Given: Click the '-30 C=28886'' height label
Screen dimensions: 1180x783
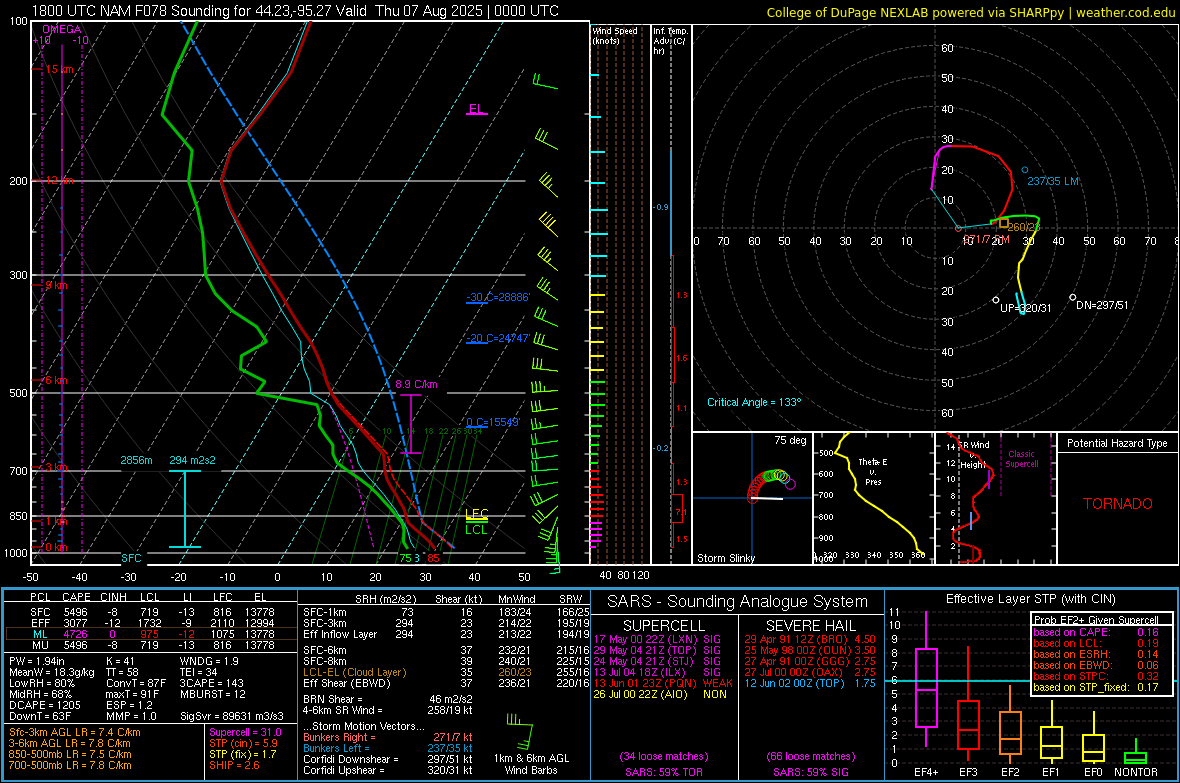Looking at the screenshot, I should [x=498, y=297].
